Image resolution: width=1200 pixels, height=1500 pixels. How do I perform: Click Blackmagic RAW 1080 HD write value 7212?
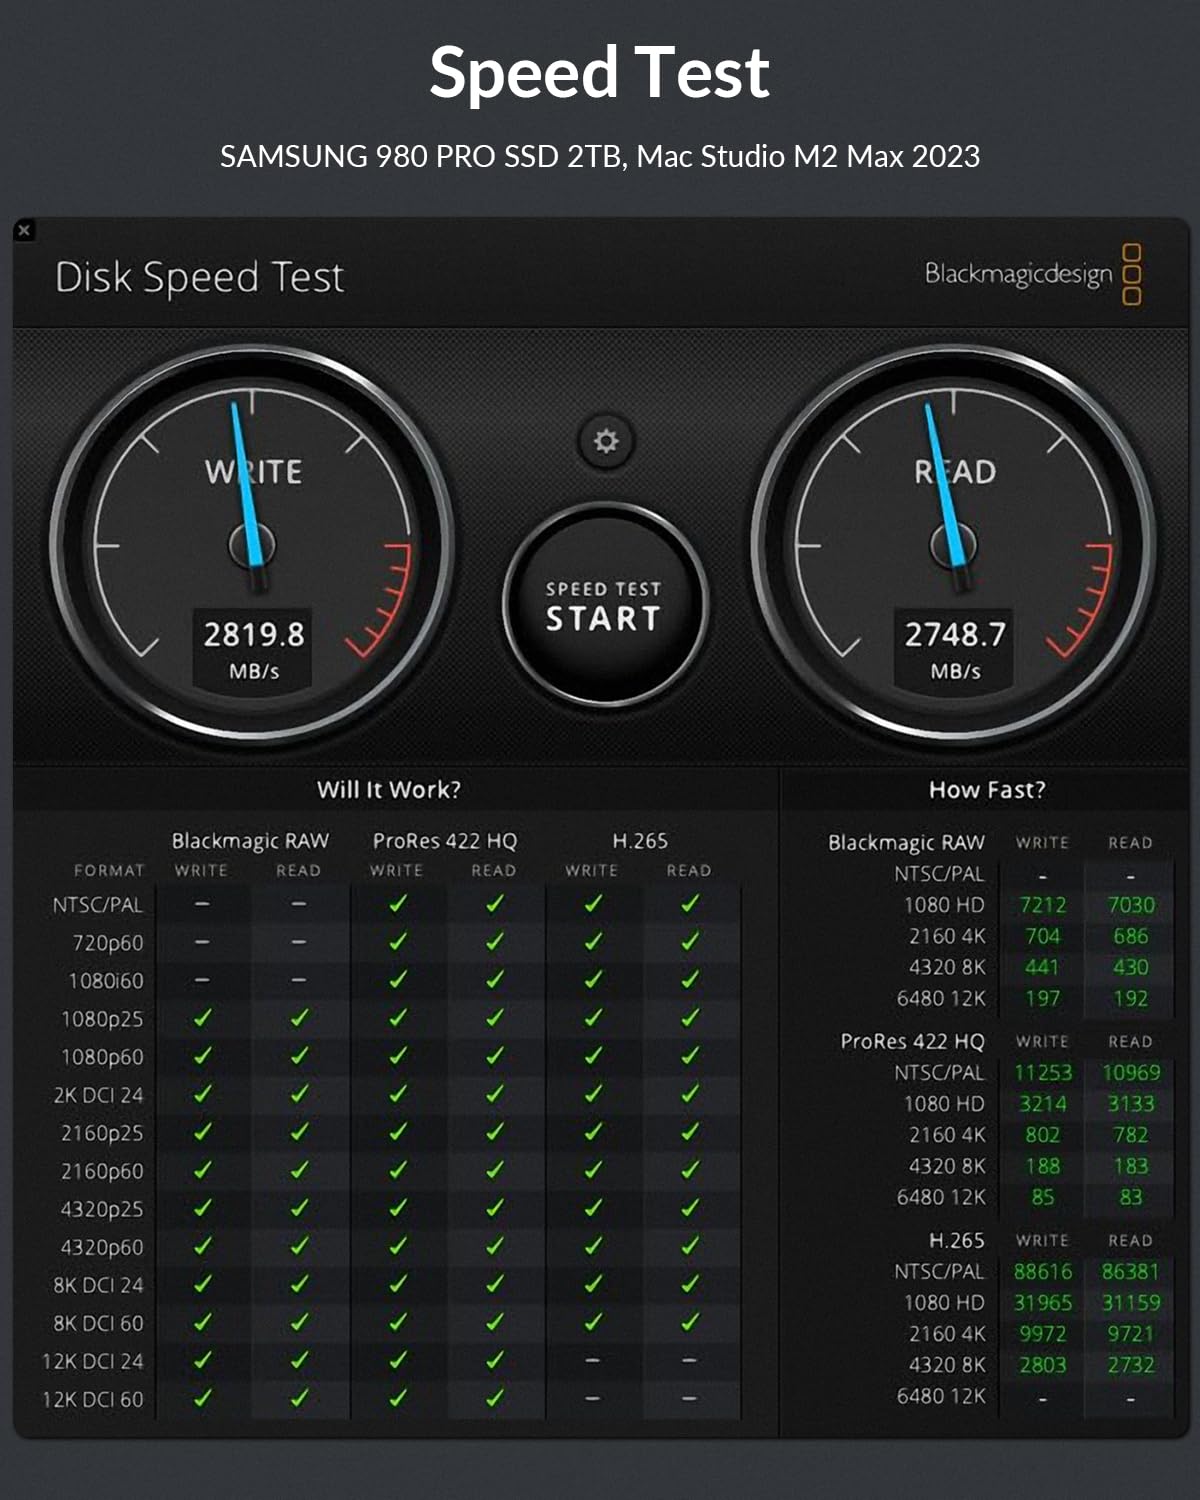1043,905
